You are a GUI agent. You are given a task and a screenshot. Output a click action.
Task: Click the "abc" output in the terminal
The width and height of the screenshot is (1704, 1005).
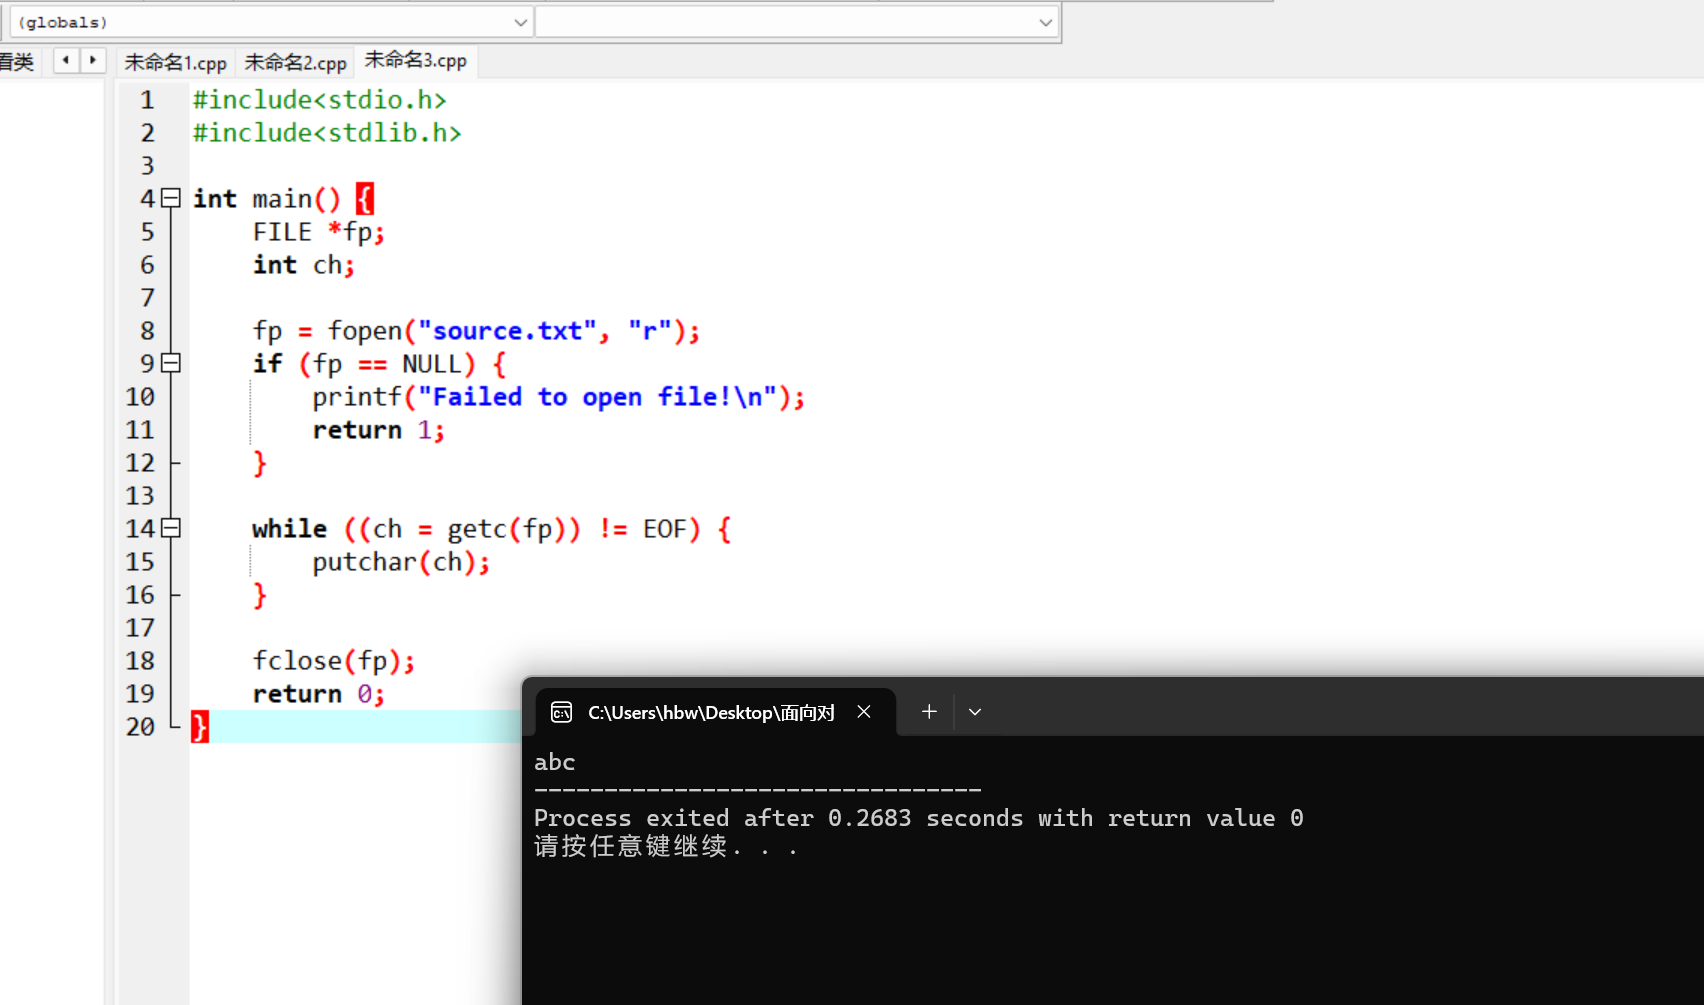[555, 762]
